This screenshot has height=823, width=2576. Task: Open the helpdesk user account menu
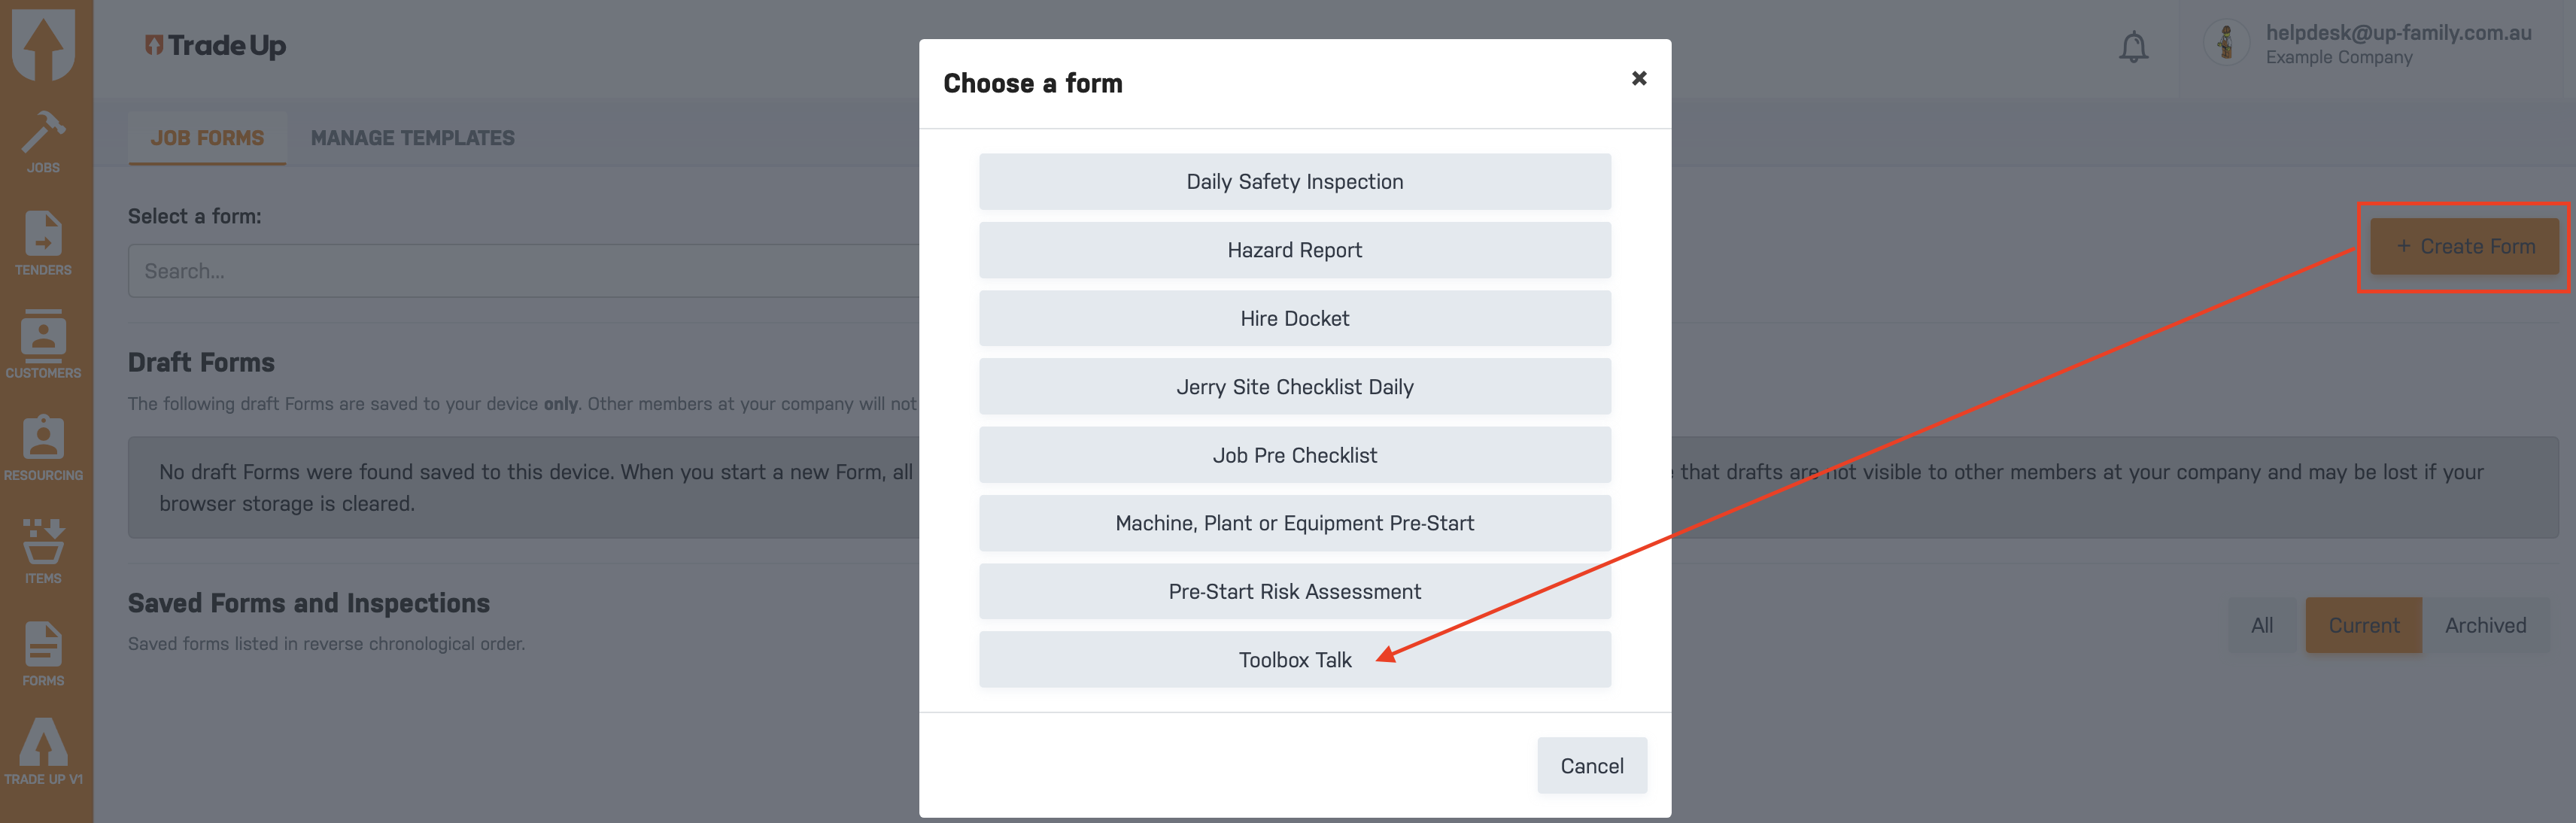(x=2370, y=44)
